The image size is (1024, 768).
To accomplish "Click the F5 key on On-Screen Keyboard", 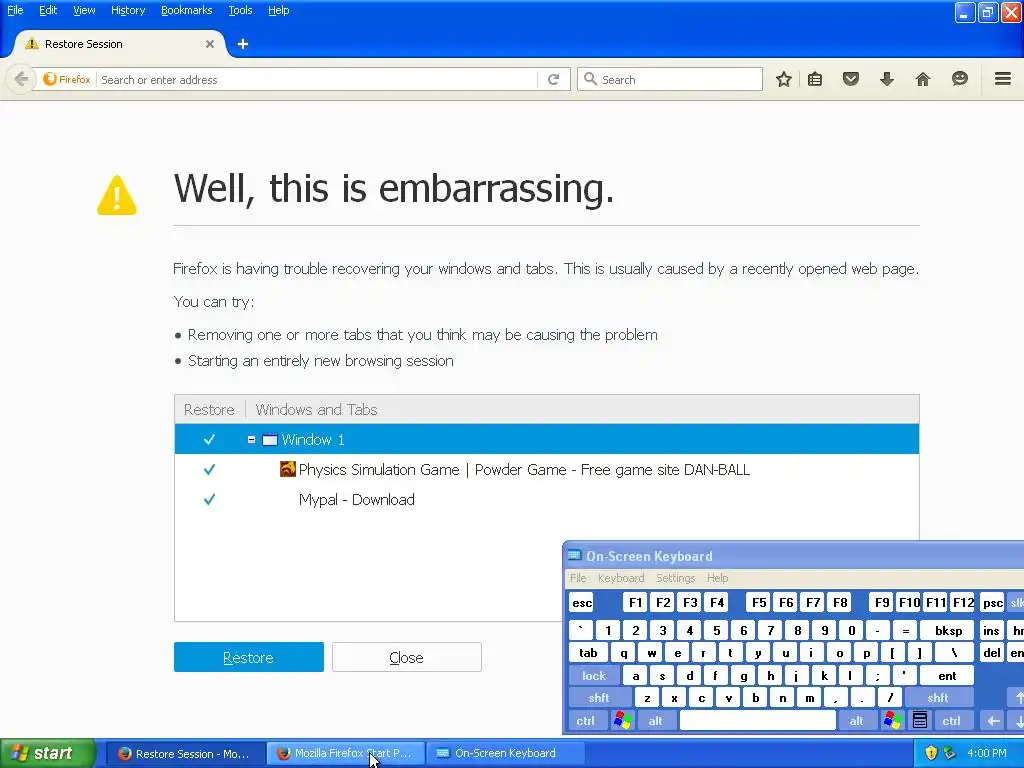I will pyautogui.click(x=759, y=603).
